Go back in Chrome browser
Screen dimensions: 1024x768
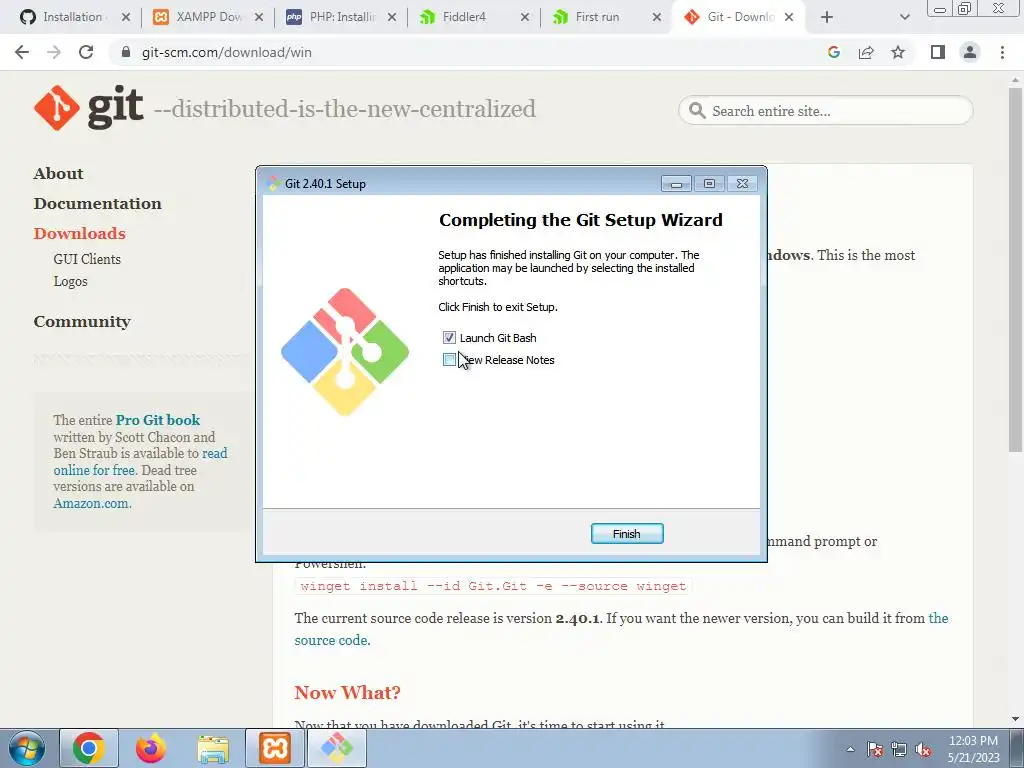coord(22,52)
